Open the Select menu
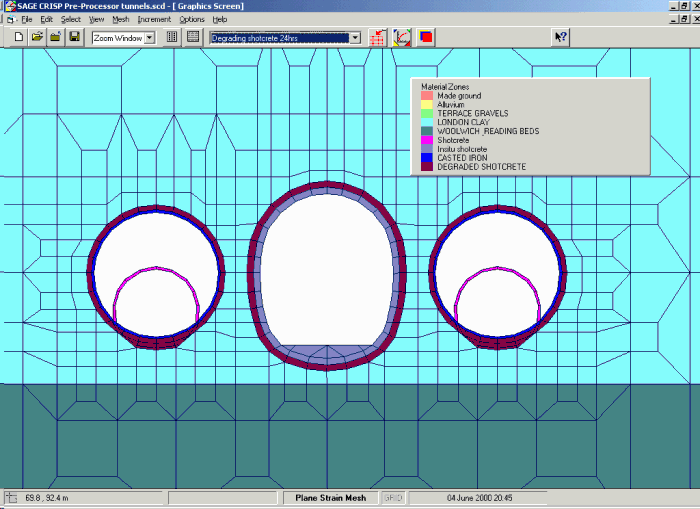 (71, 20)
